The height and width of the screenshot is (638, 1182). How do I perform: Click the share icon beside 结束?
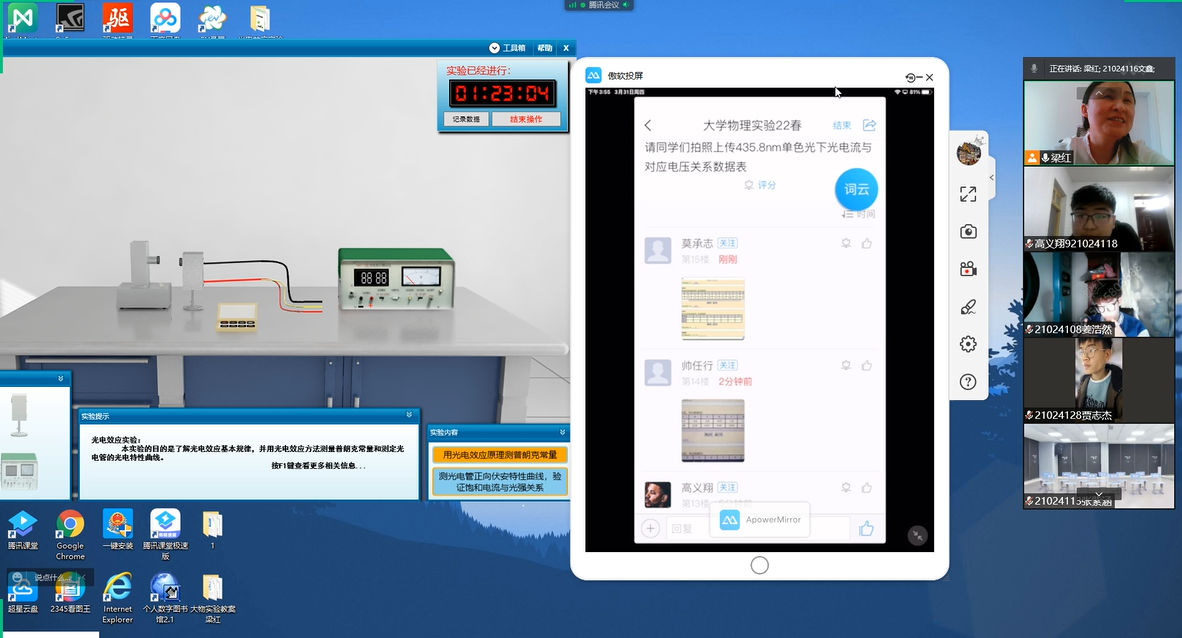pos(869,125)
